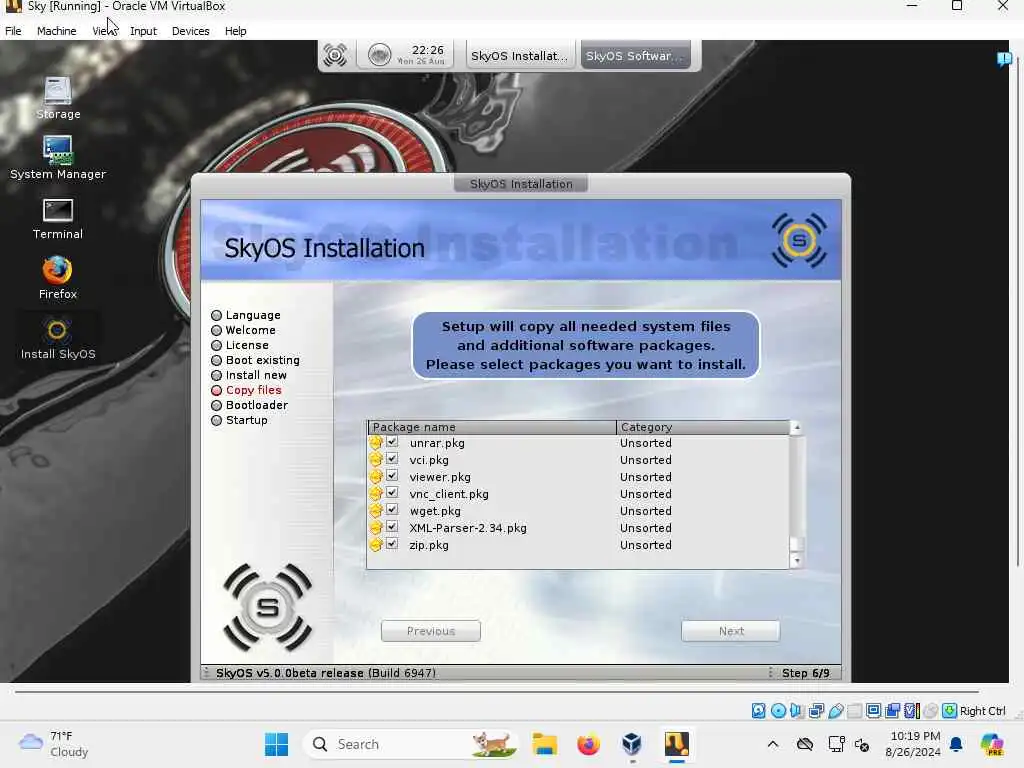
Task: Switch to the SkyOS Installat... panel task
Action: click(x=520, y=56)
